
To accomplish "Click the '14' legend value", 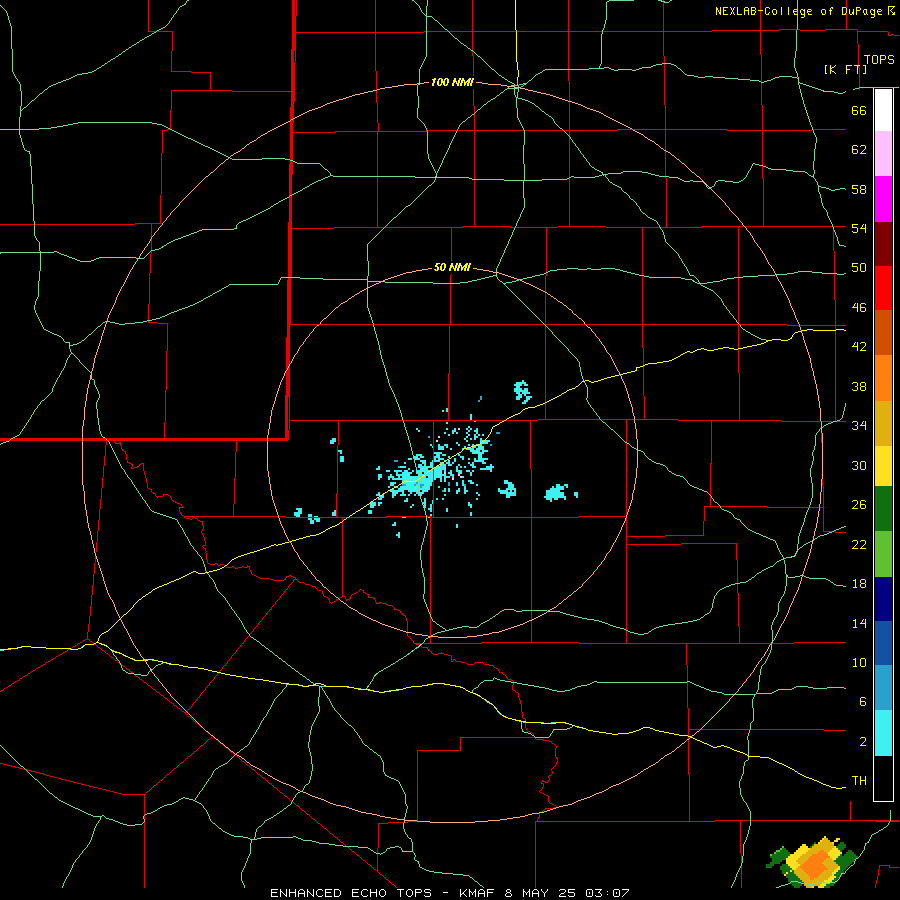I will 859,623.
